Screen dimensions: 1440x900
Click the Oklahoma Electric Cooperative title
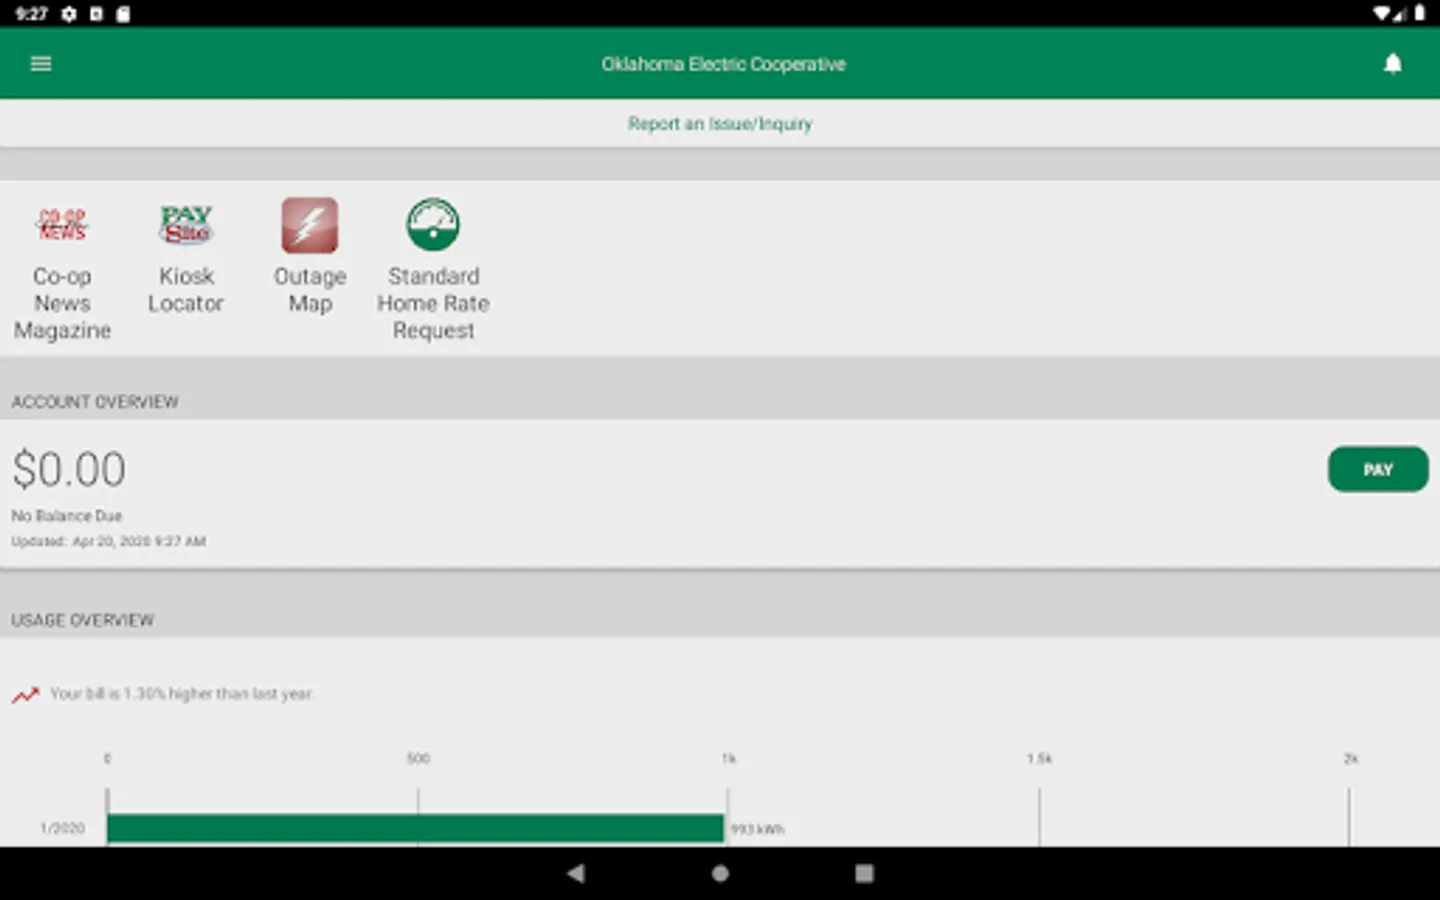(723, 64)
